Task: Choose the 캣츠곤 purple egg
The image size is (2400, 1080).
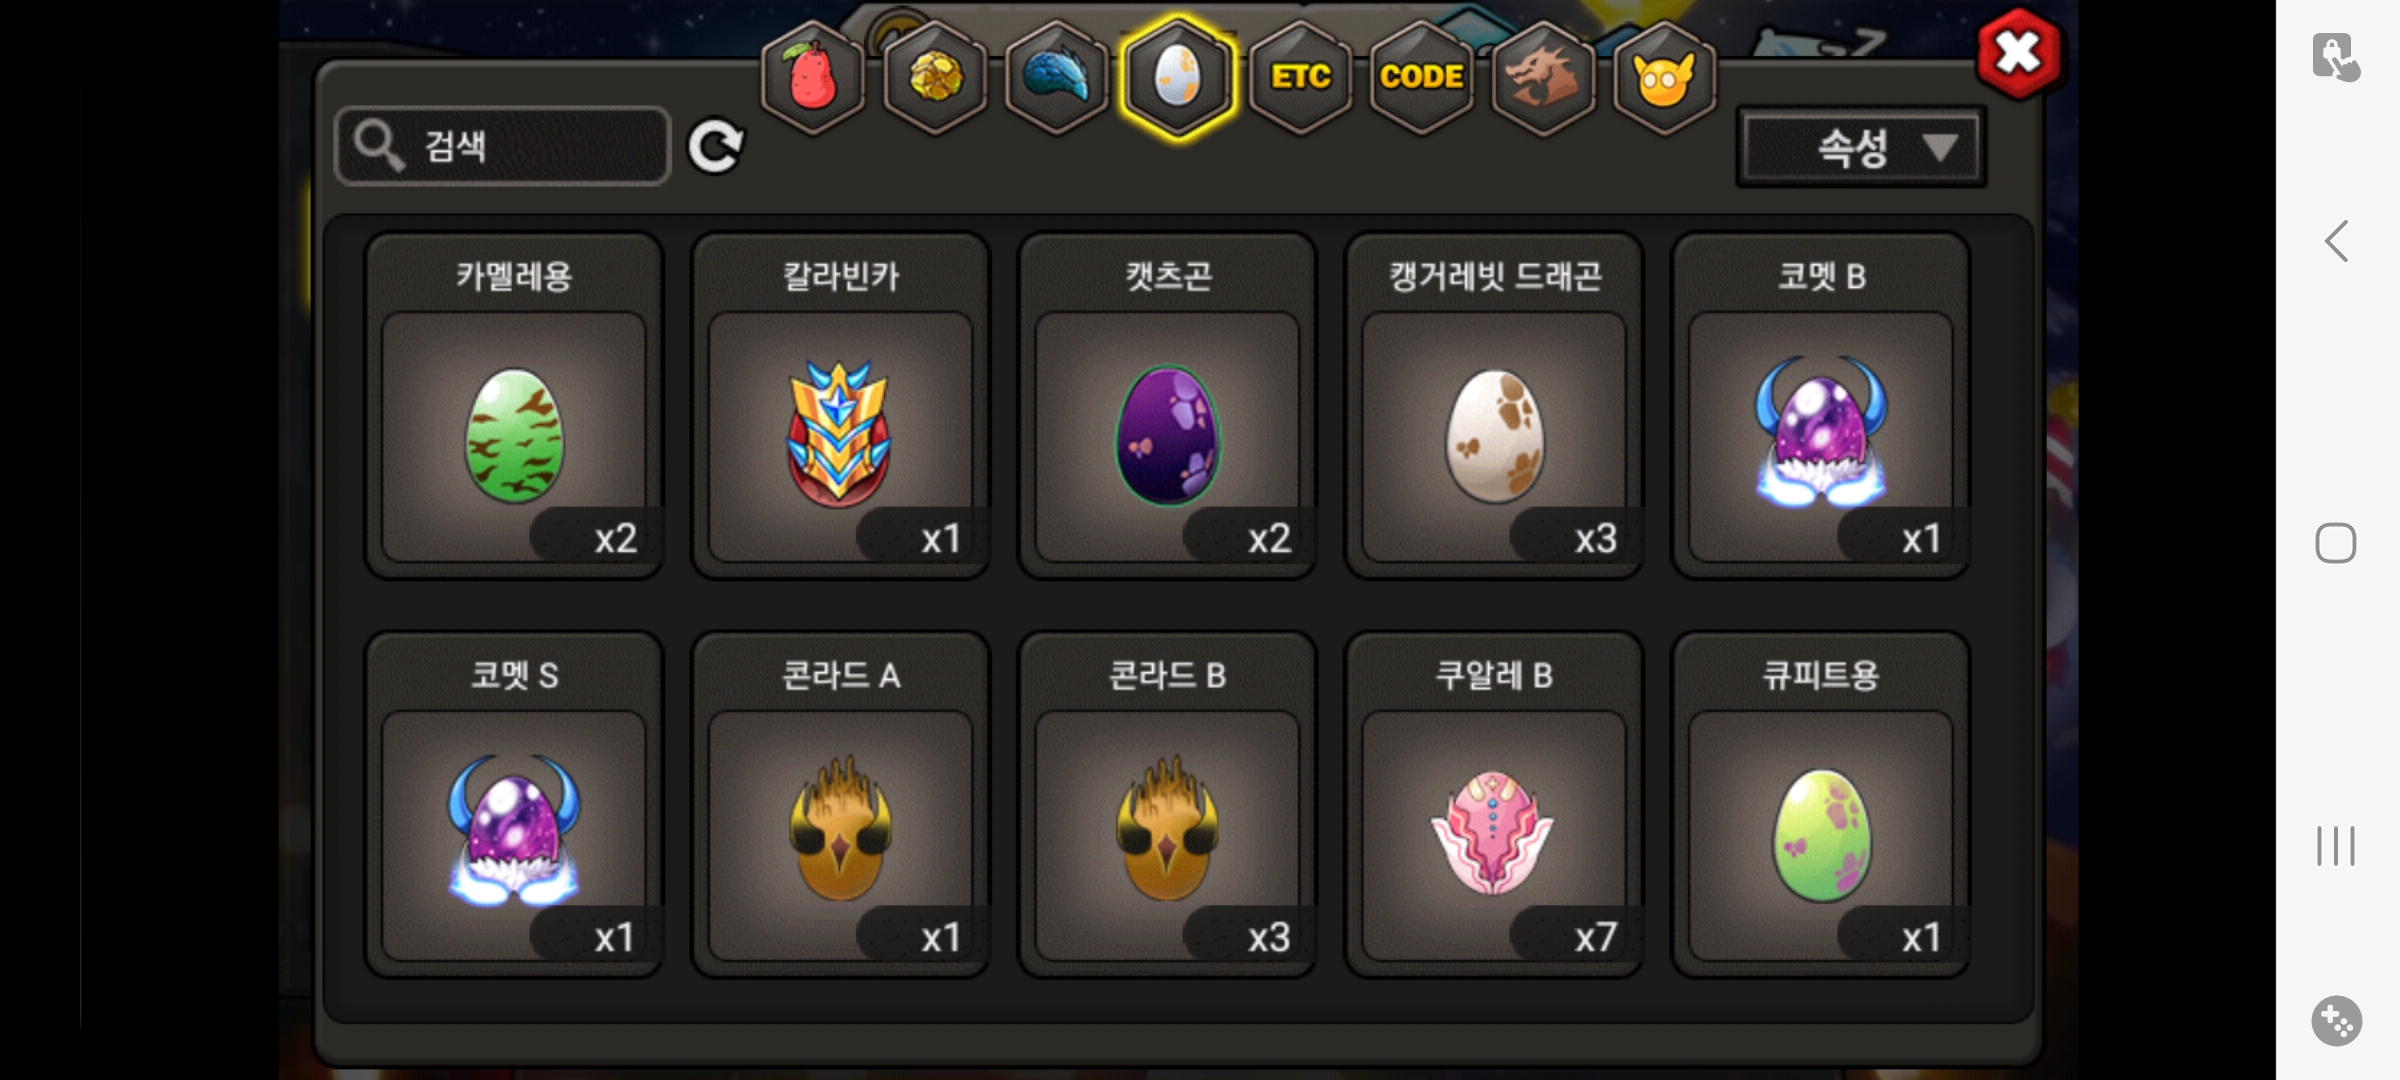Action: tap(1167, 406)
